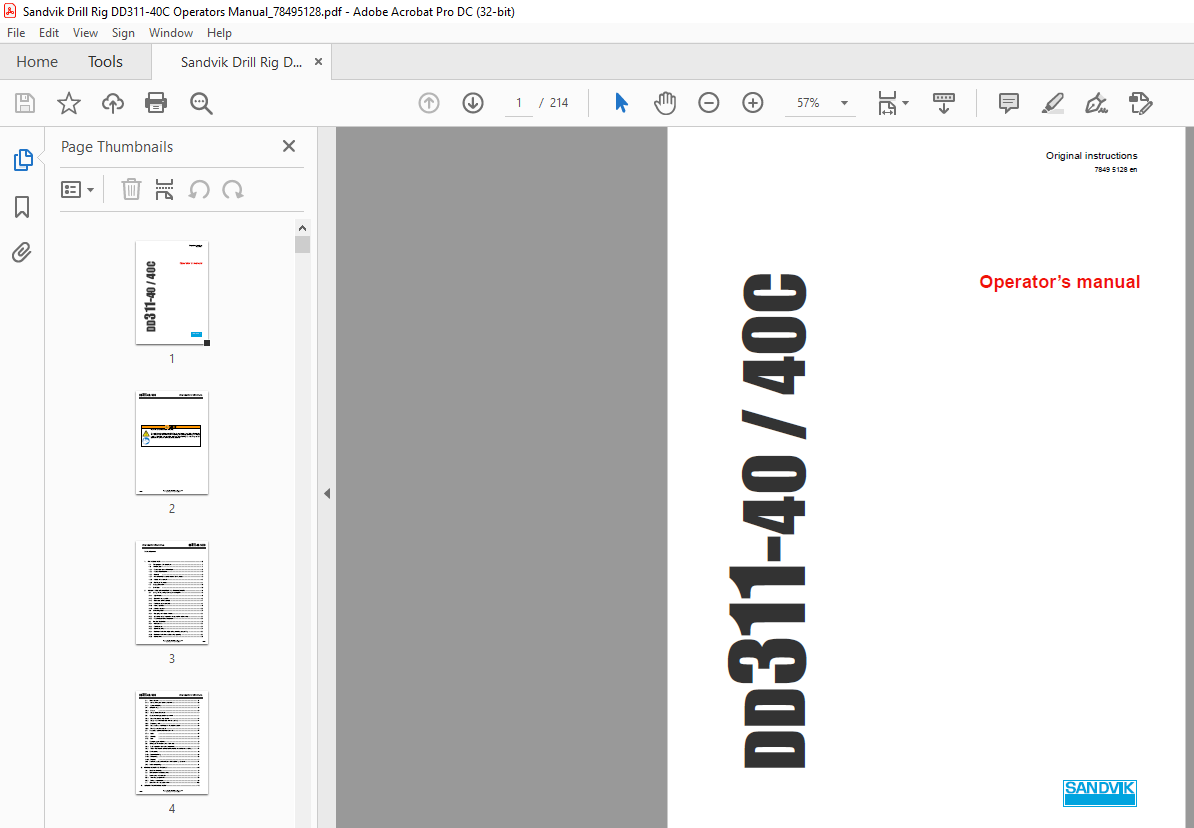1194x828 pixels.
Task: Go to next page arrow
Action: [x=473, y=103]
